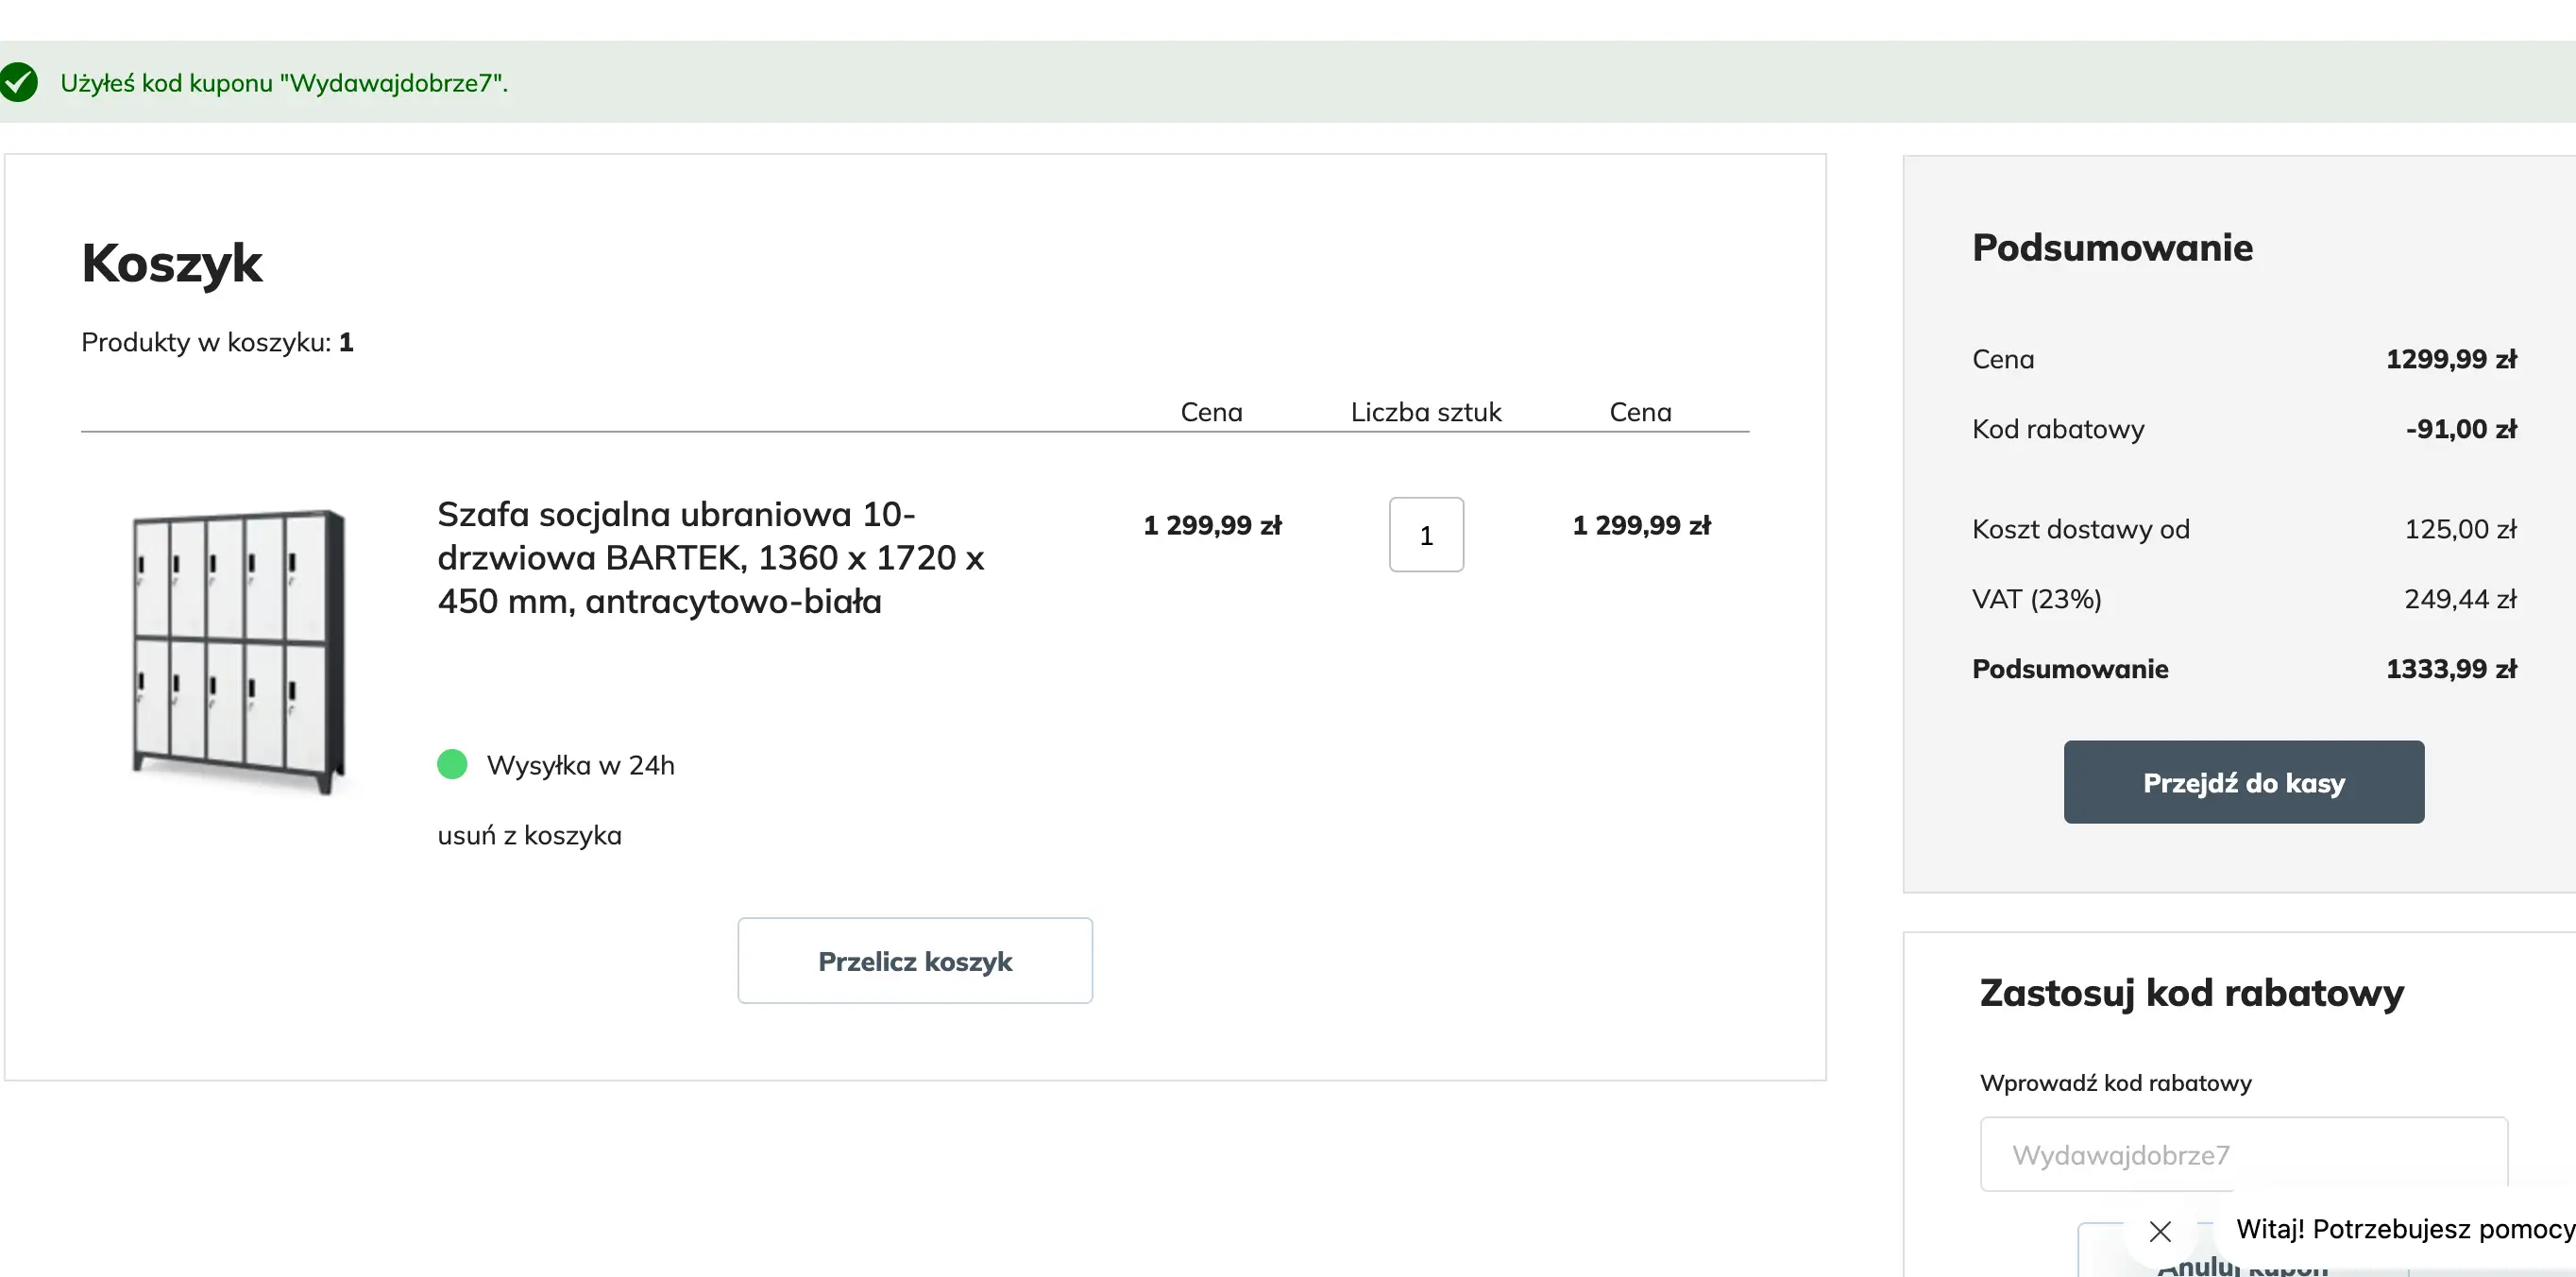Open the BARTEK locker product image
This screenshot has height=1277, width=2576.
tap(239, 651)
